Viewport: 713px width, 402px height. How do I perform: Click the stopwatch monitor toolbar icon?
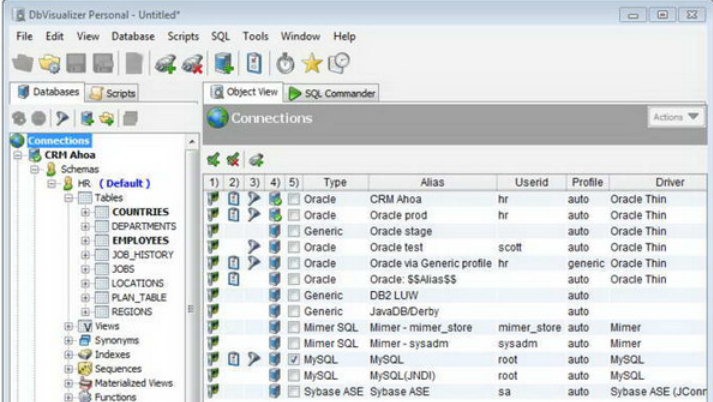tap(285, 63)
